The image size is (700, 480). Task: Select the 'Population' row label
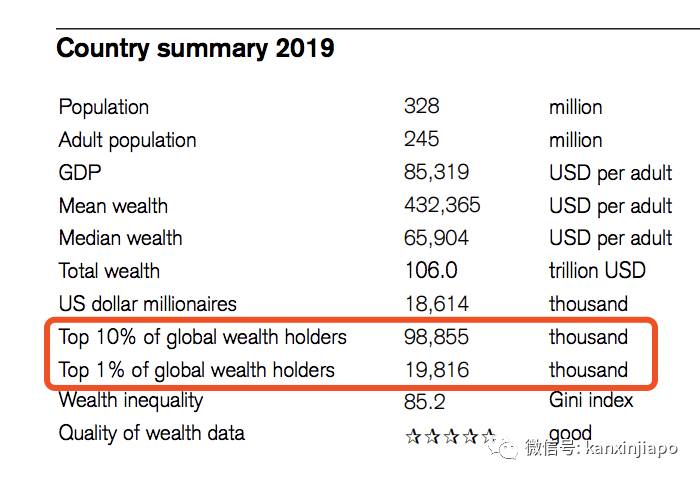pyautogui.click(x=104, y=107)
